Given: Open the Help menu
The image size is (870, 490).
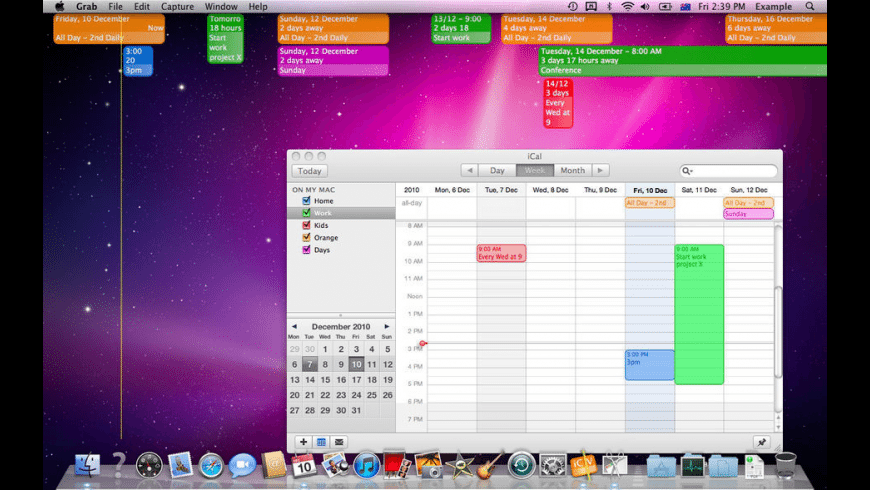Looking at the screenshot, I should click(257, 7).
